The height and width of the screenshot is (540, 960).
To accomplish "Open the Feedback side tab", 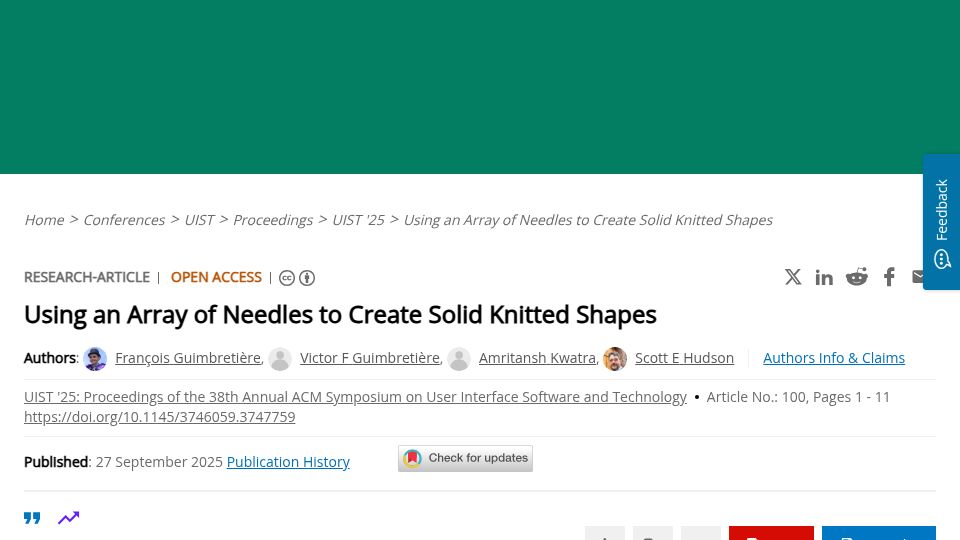I will click(x=942, y=222).
